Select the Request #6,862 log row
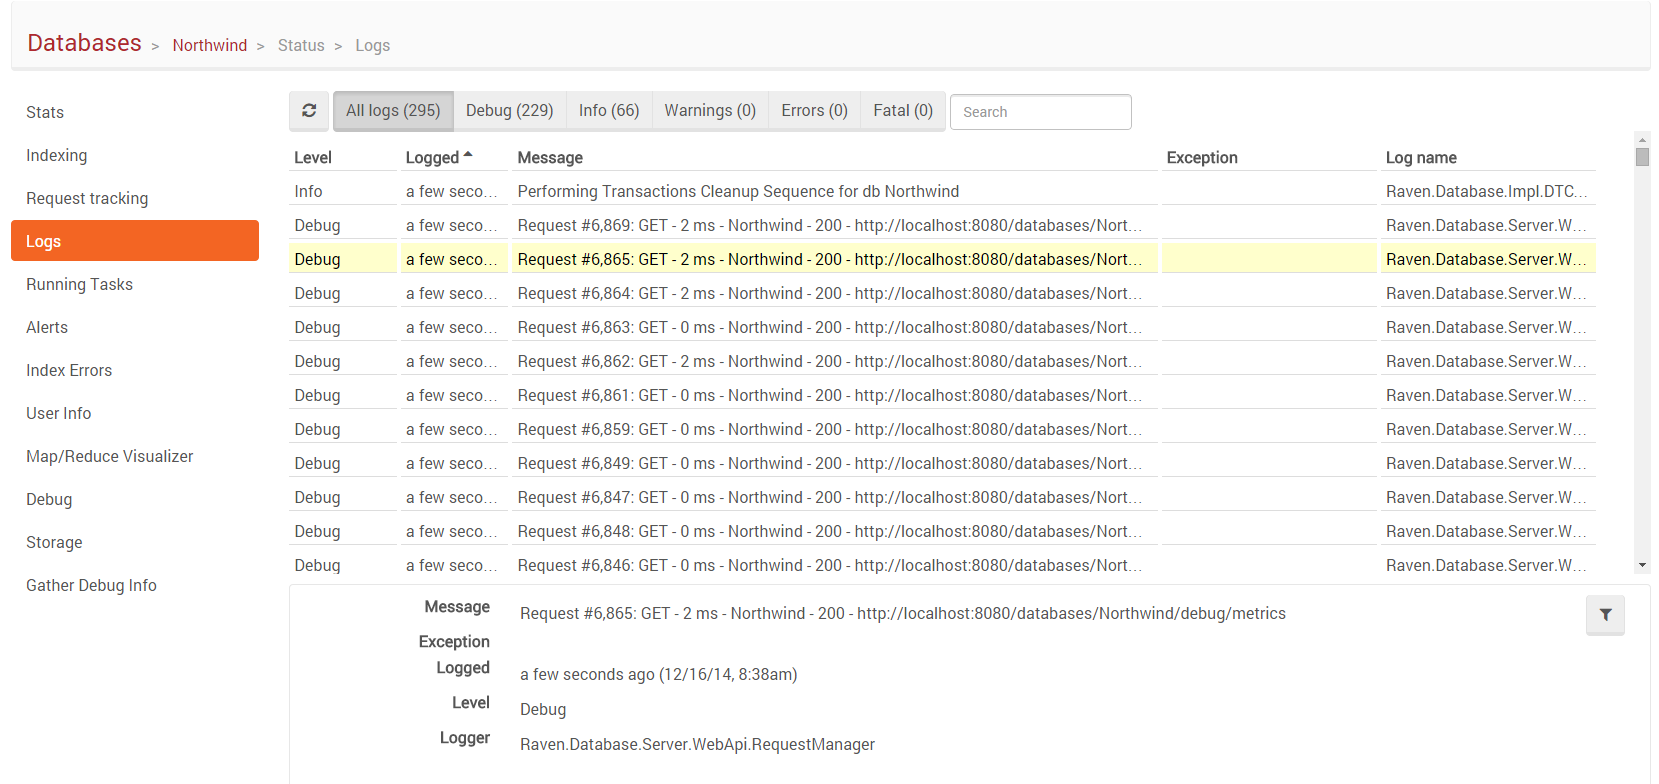Viewport: 1659px width, 784px height. pos(942,361)
